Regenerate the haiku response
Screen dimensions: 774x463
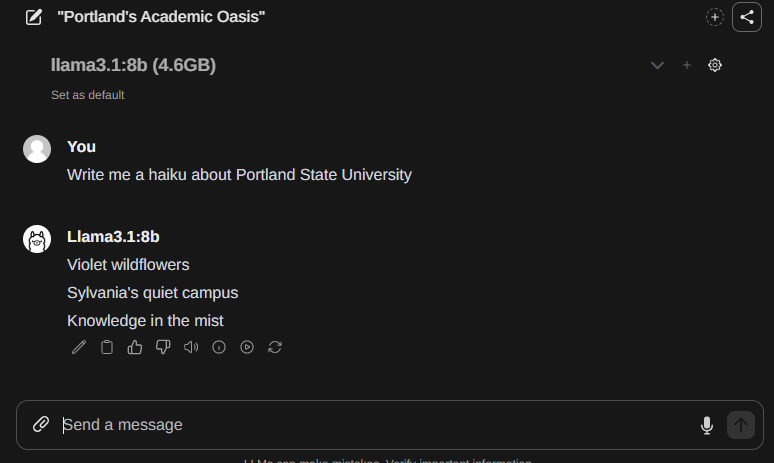tap(275, 347)
